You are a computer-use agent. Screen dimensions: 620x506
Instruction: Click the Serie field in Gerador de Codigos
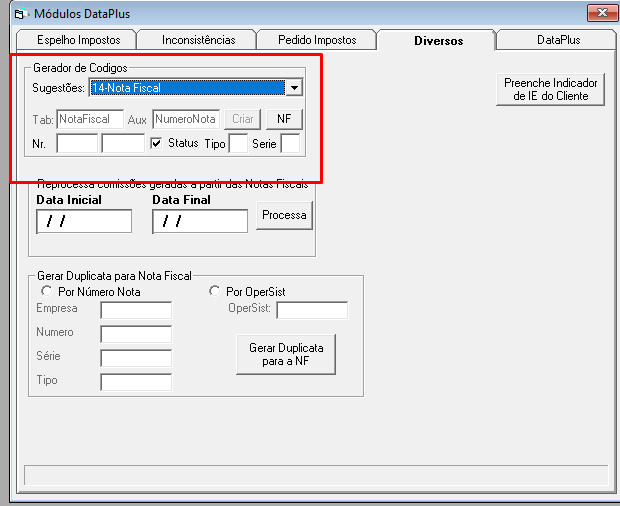point(290,143)
